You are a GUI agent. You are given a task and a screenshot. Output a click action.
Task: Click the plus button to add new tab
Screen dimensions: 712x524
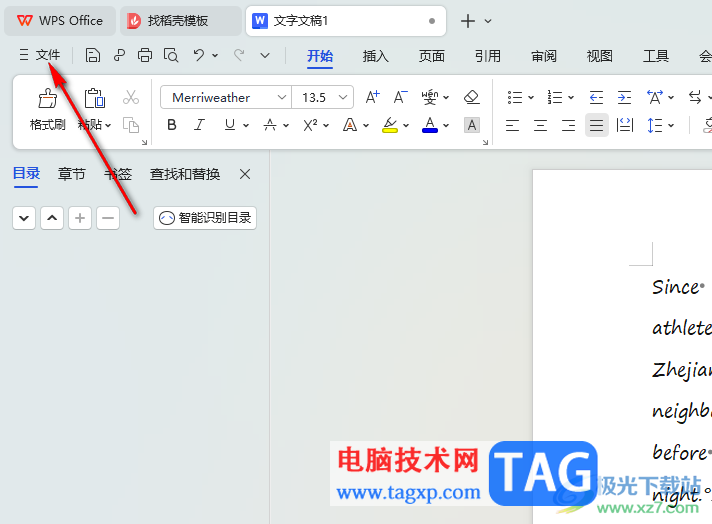pos(468,21)
